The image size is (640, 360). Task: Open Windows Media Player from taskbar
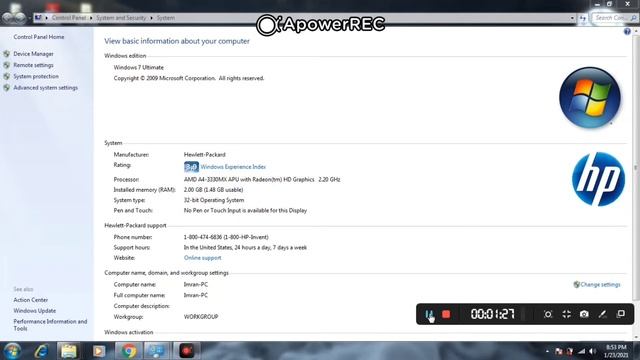pos(98,351)
